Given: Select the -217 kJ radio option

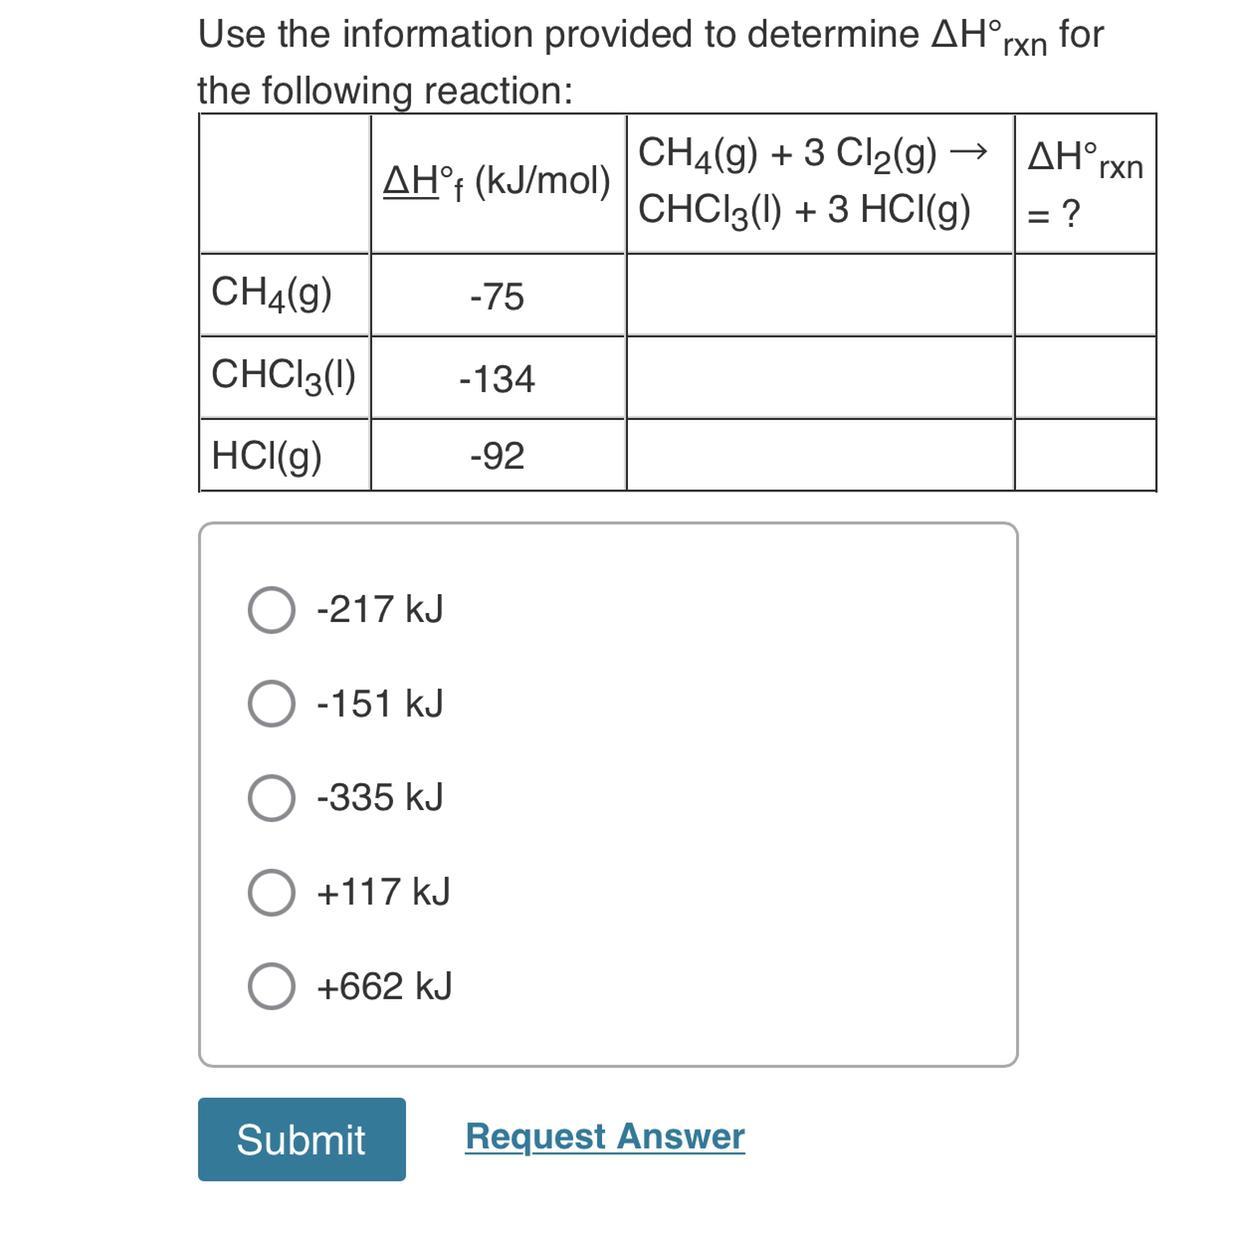Looking at the screenshot, I should coord(271,609).
